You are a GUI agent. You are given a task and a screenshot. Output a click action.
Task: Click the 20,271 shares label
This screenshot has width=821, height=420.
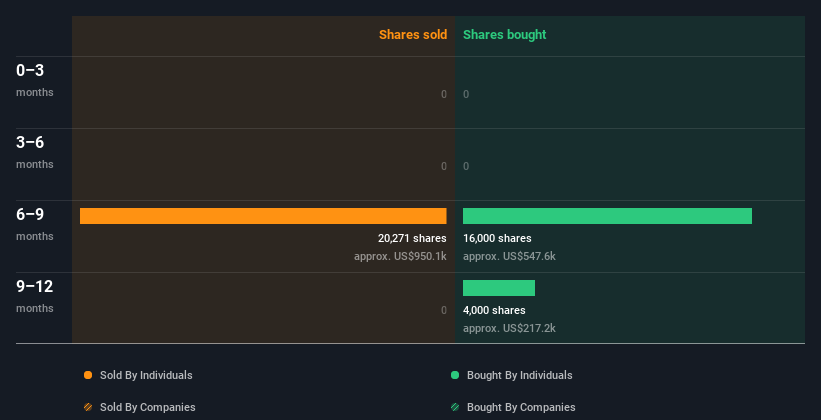412,238
